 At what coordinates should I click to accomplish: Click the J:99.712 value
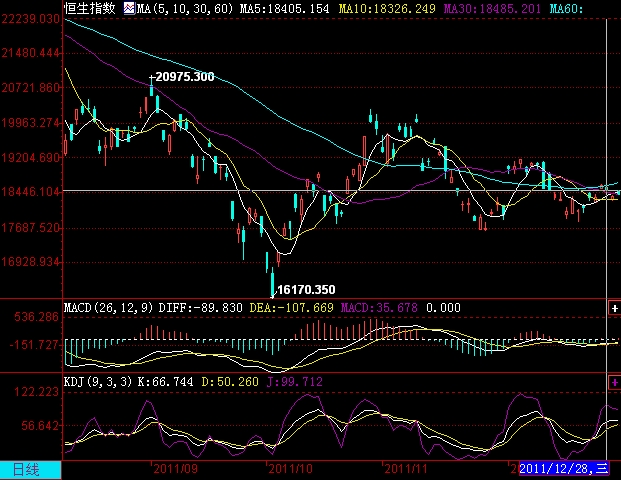coord(295,382)
